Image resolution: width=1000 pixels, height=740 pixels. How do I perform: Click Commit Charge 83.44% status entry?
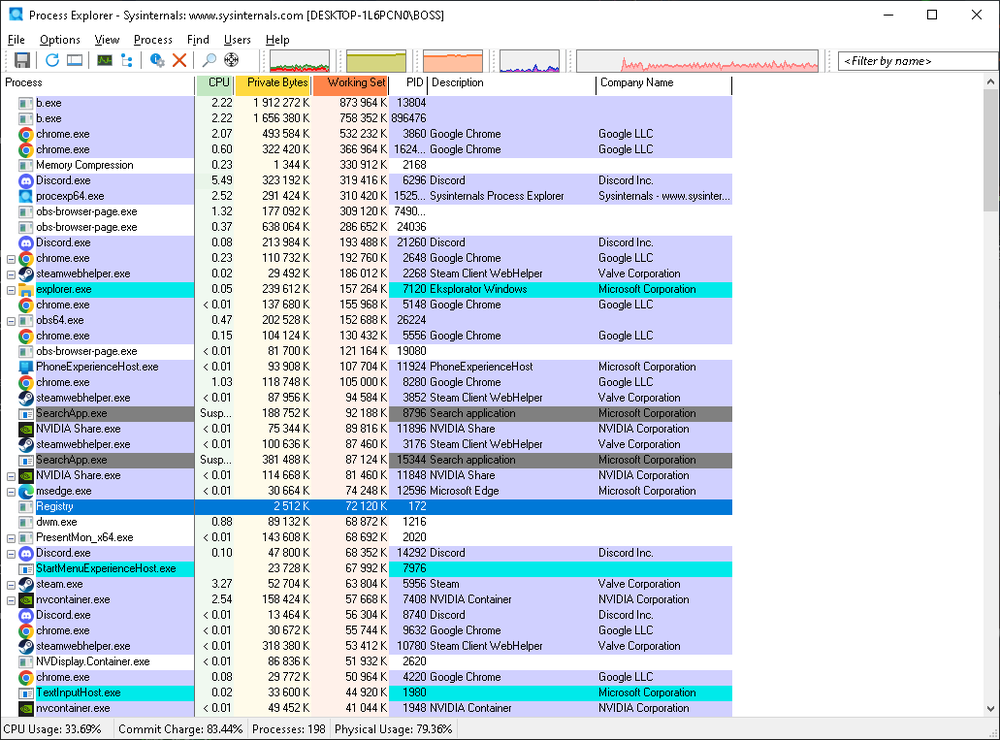coord(180,729)
